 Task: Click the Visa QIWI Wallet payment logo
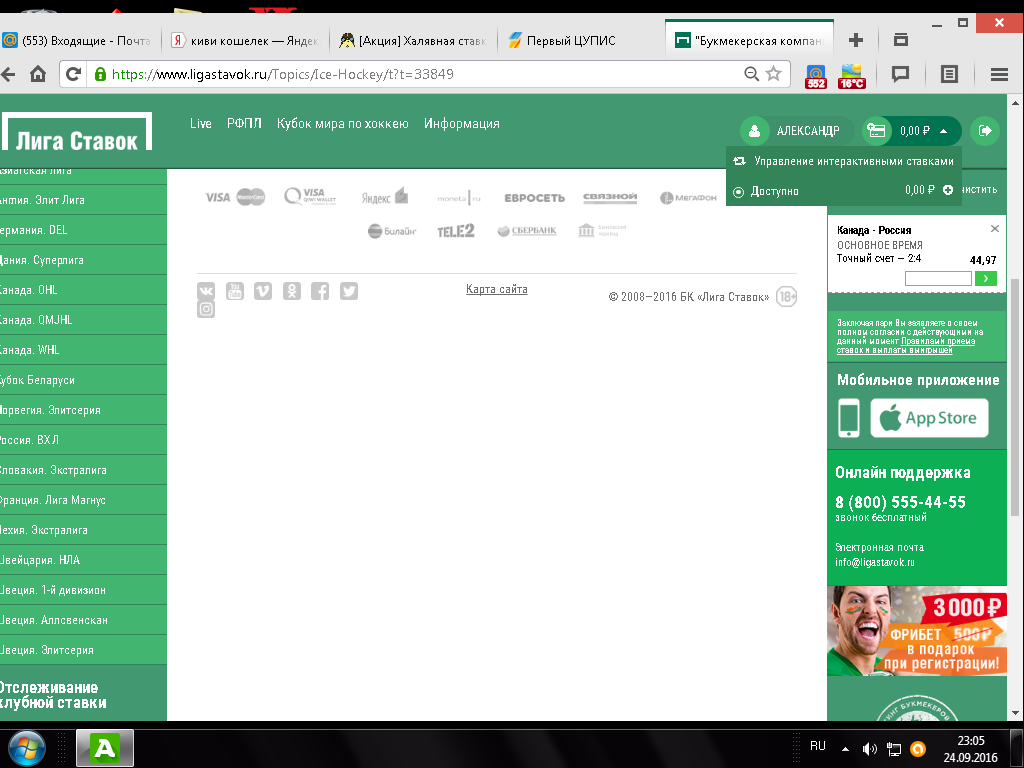[x=310, y=196]
